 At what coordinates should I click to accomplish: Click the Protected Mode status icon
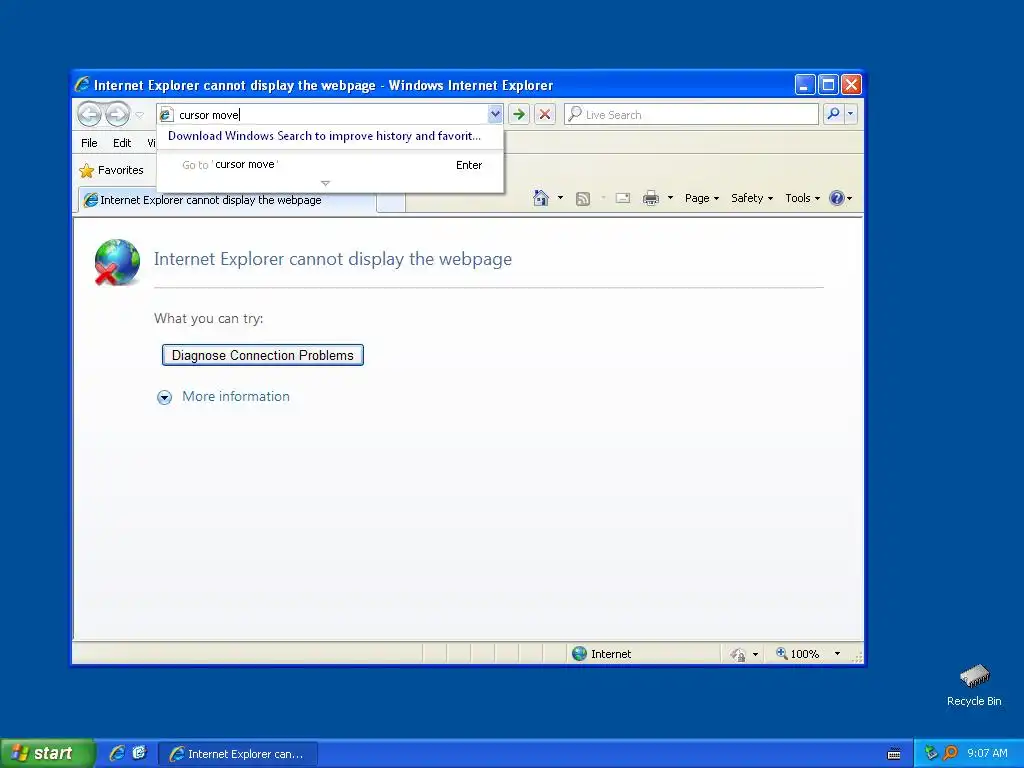pos(738,654)
